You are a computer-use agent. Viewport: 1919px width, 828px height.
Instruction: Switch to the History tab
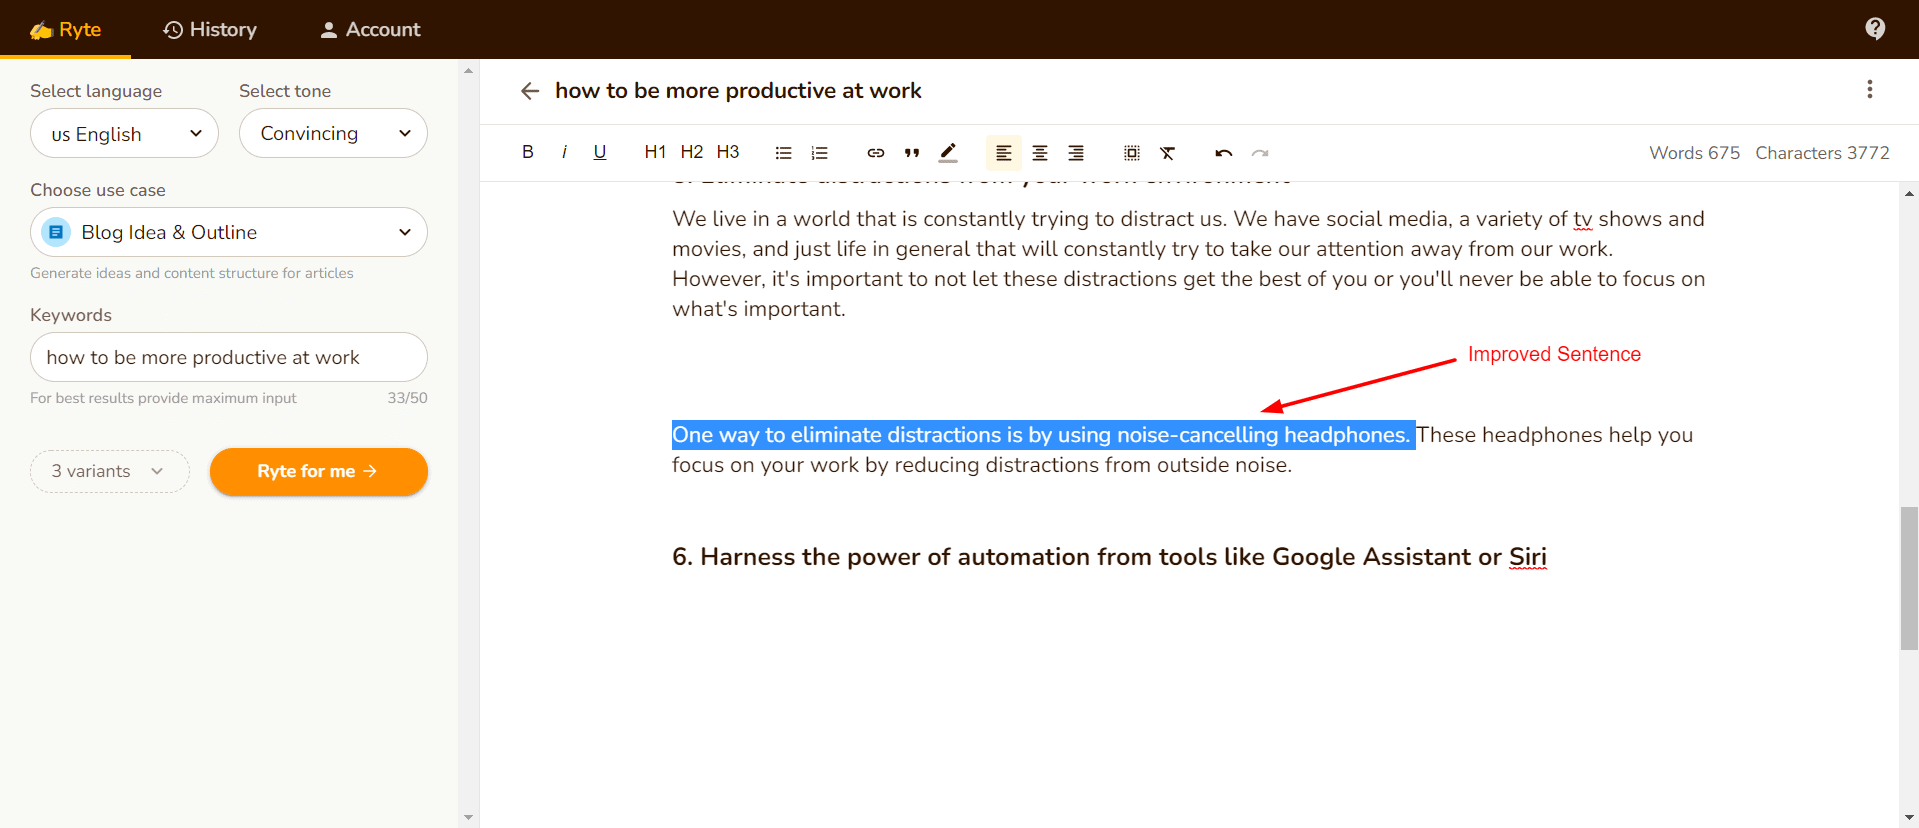point(210,29)
